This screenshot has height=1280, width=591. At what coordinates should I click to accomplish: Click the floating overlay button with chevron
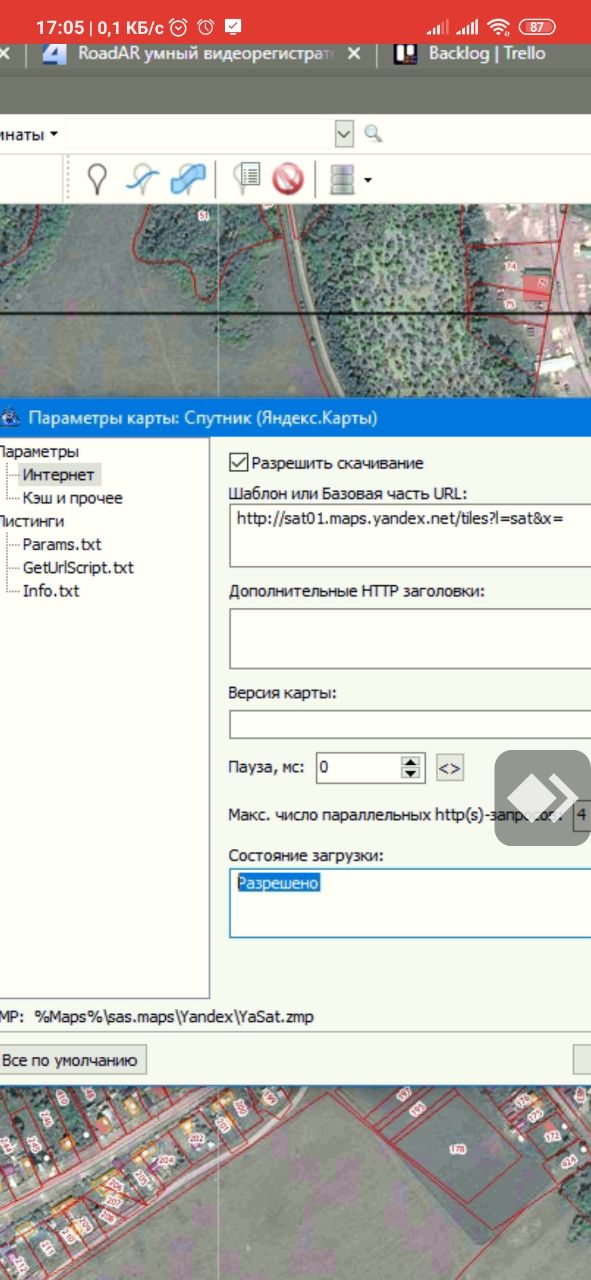pyautogui.click(x=543, y=798)
